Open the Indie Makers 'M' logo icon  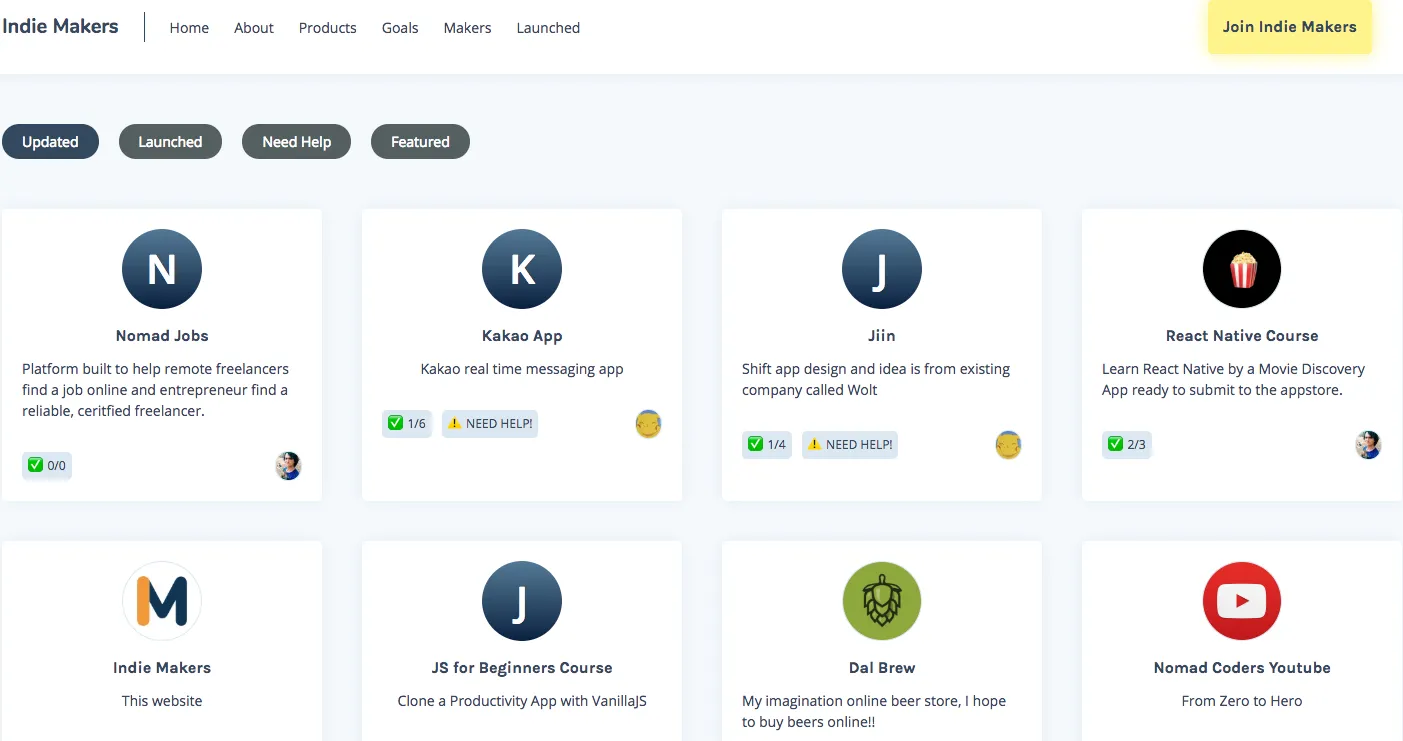[x=162, y=601]
